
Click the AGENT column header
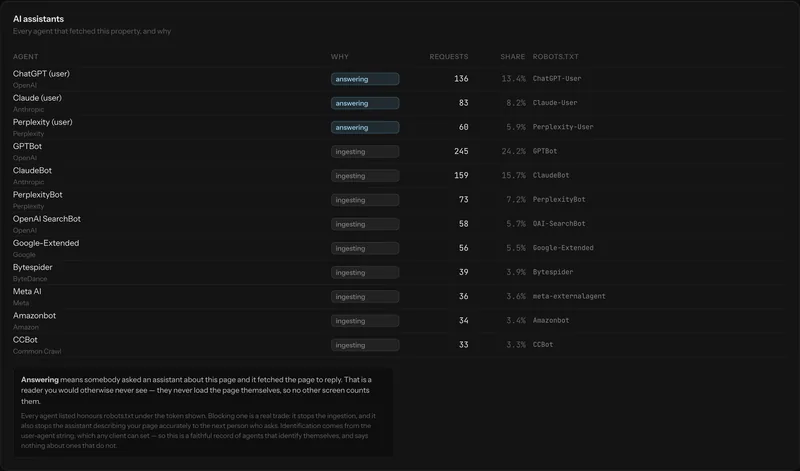[x=26, y=57]
